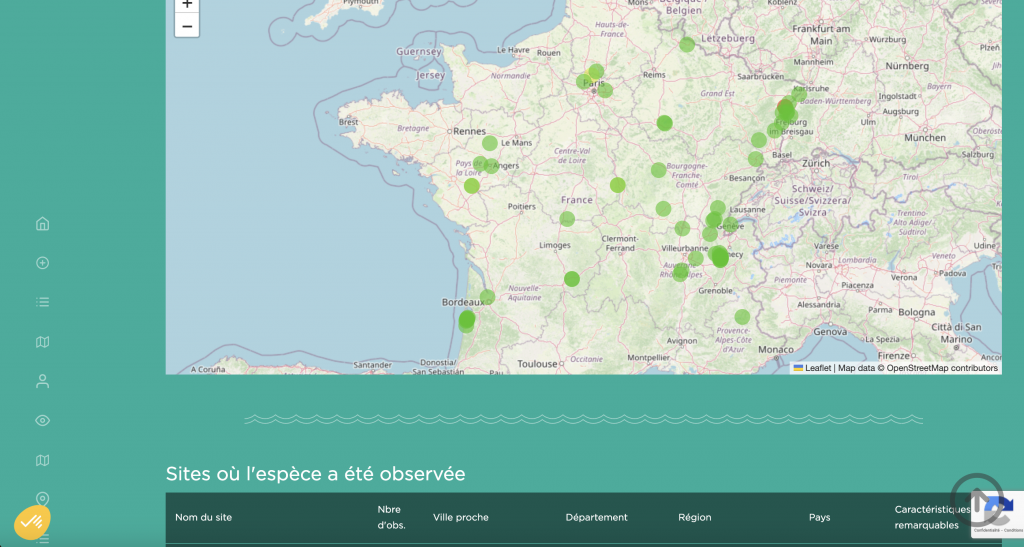The image size is (1024, 547).
Task: Click the home icon in the sidebar
Action: 42,224
